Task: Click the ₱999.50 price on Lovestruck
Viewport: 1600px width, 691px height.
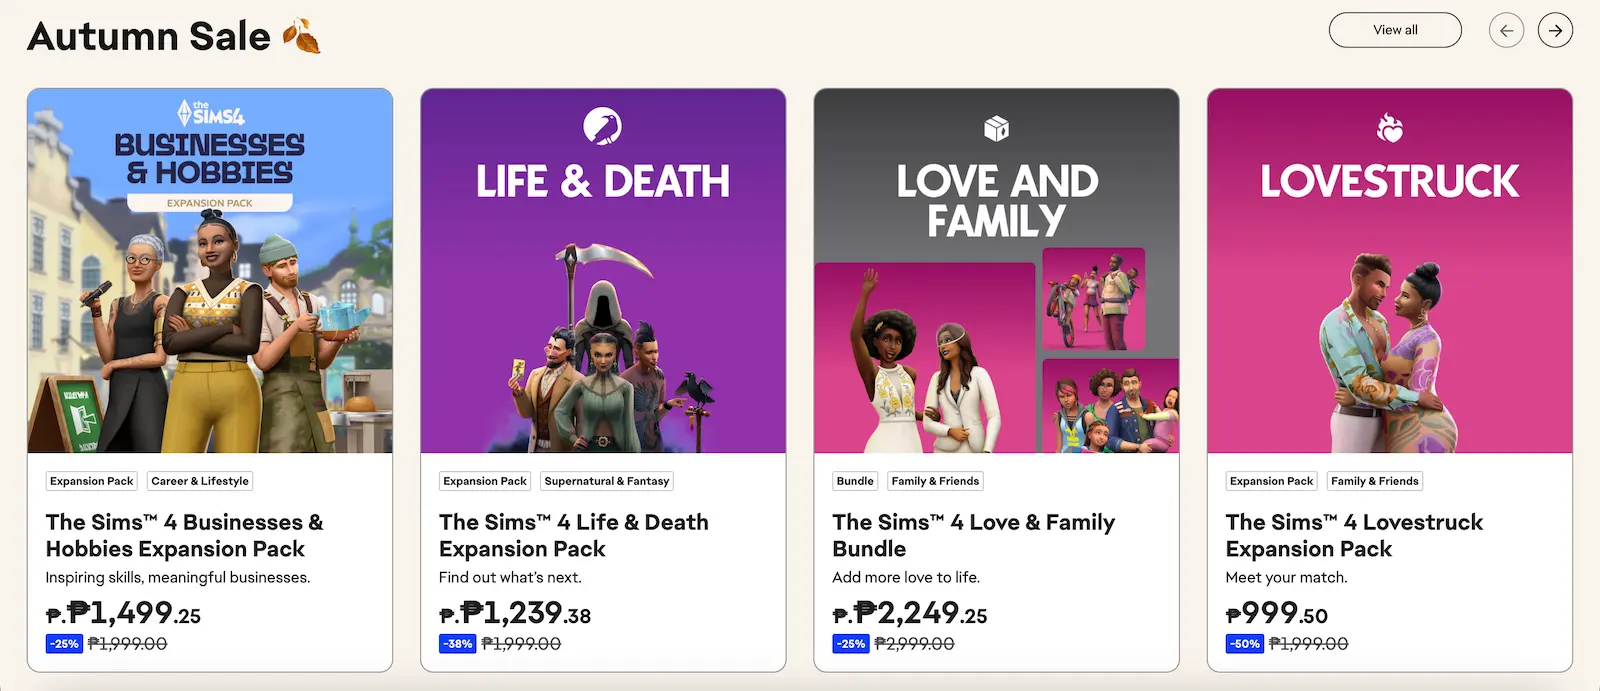Action: pyautogui.click(x=1275, y=614)
